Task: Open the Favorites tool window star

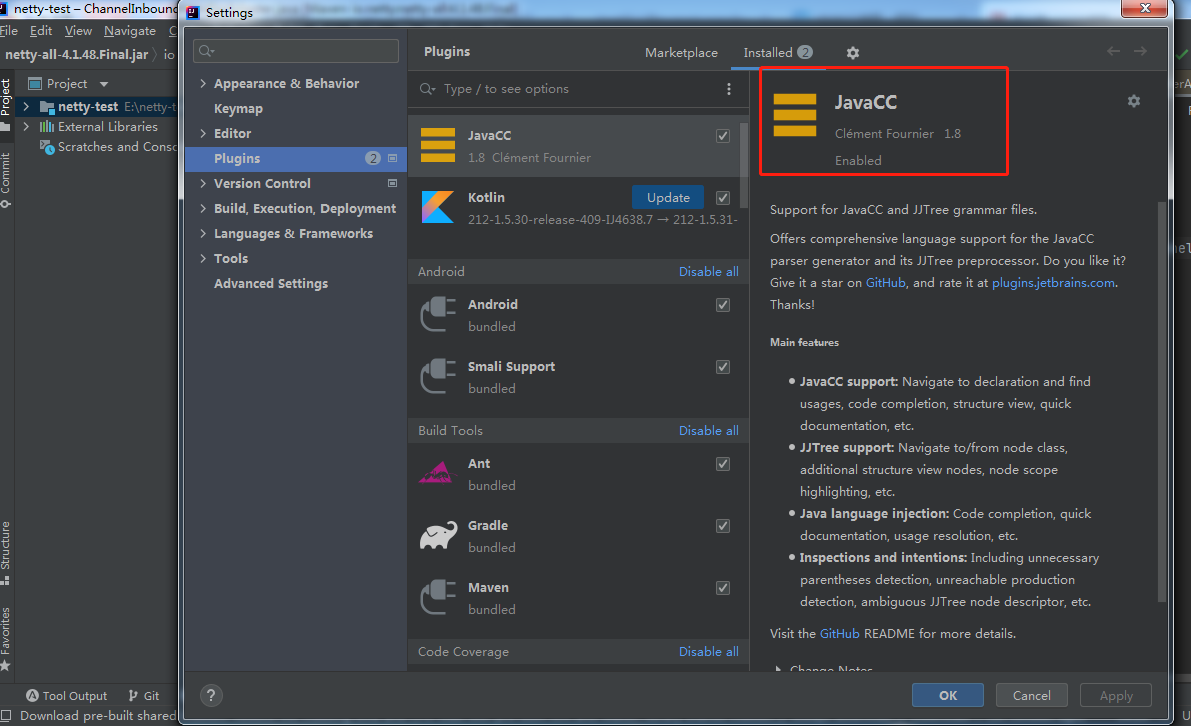Action: (x=5, y=666)
